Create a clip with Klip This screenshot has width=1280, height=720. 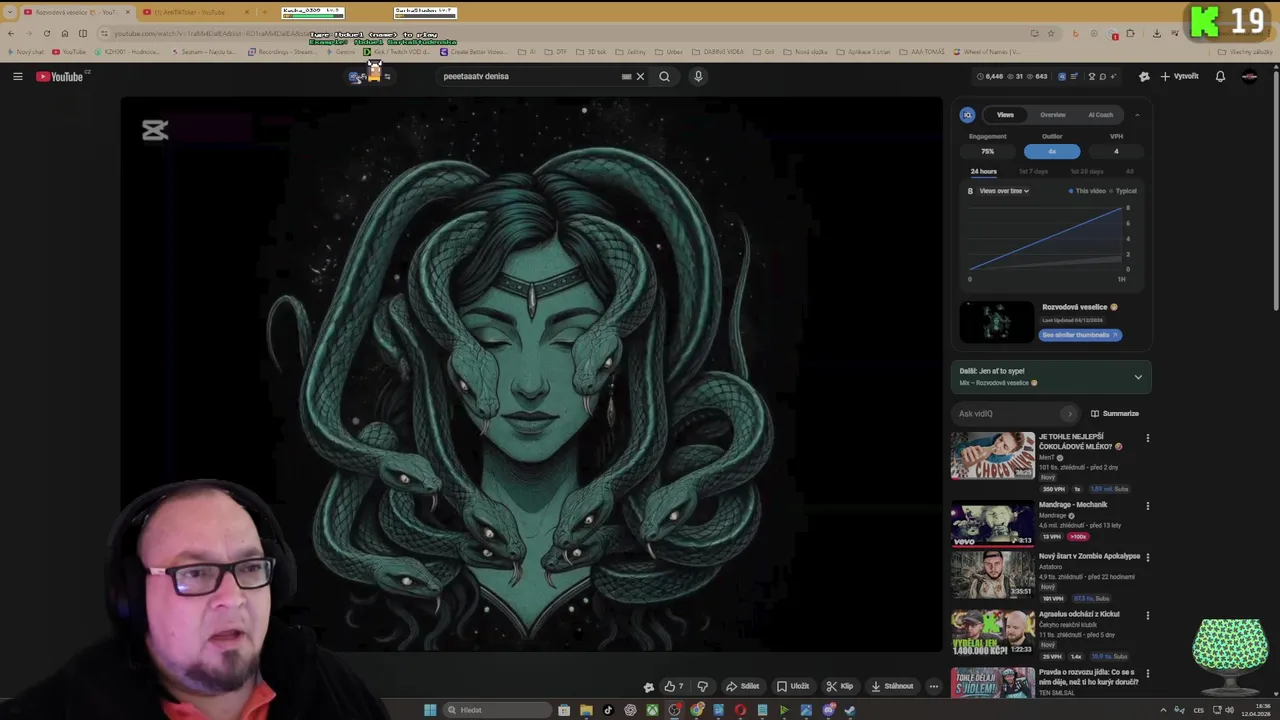840,686
